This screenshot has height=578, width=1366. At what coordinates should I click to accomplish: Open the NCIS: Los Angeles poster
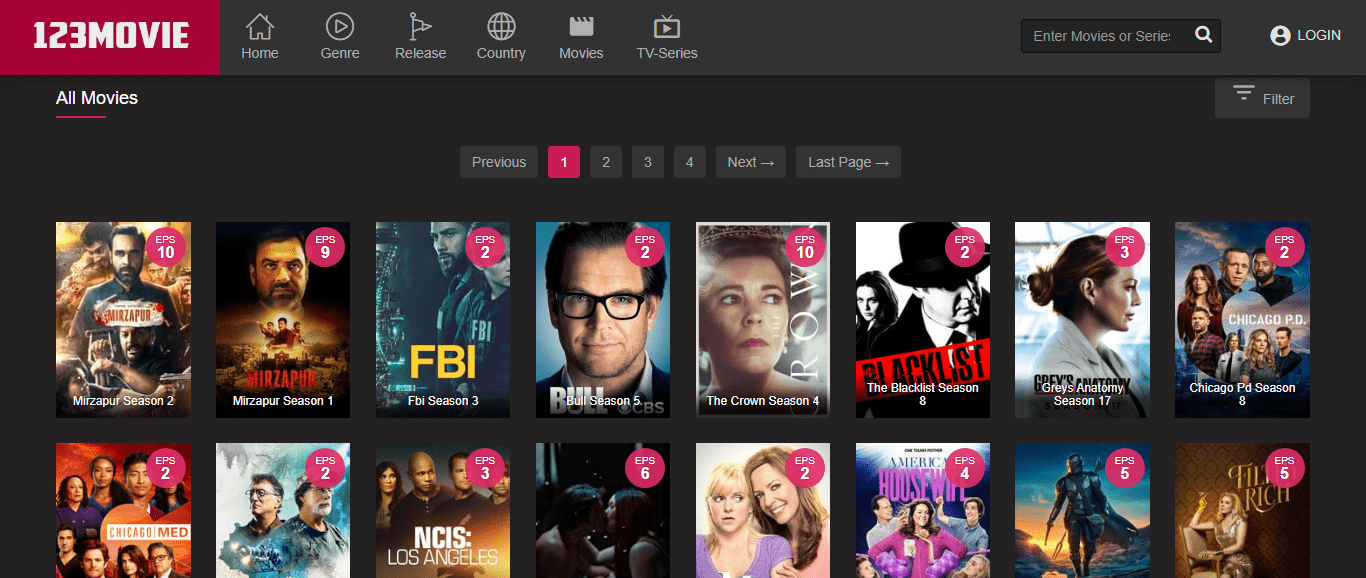point(443,510)
